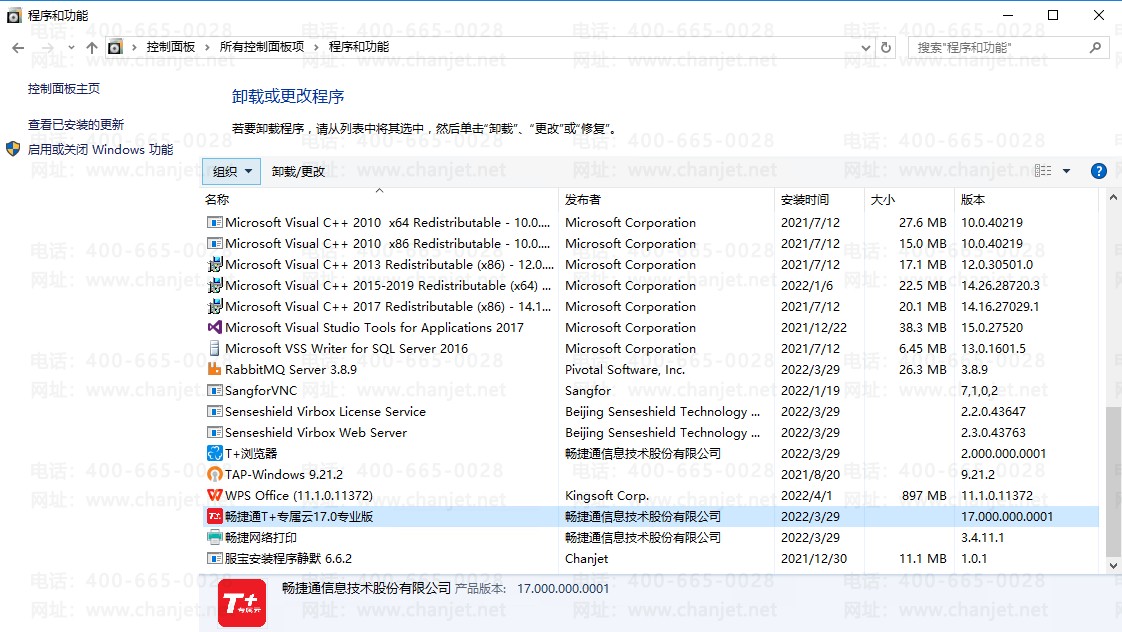Click version 7,1,0,2 cell
1122x632 pixels.
coord(979,390)
